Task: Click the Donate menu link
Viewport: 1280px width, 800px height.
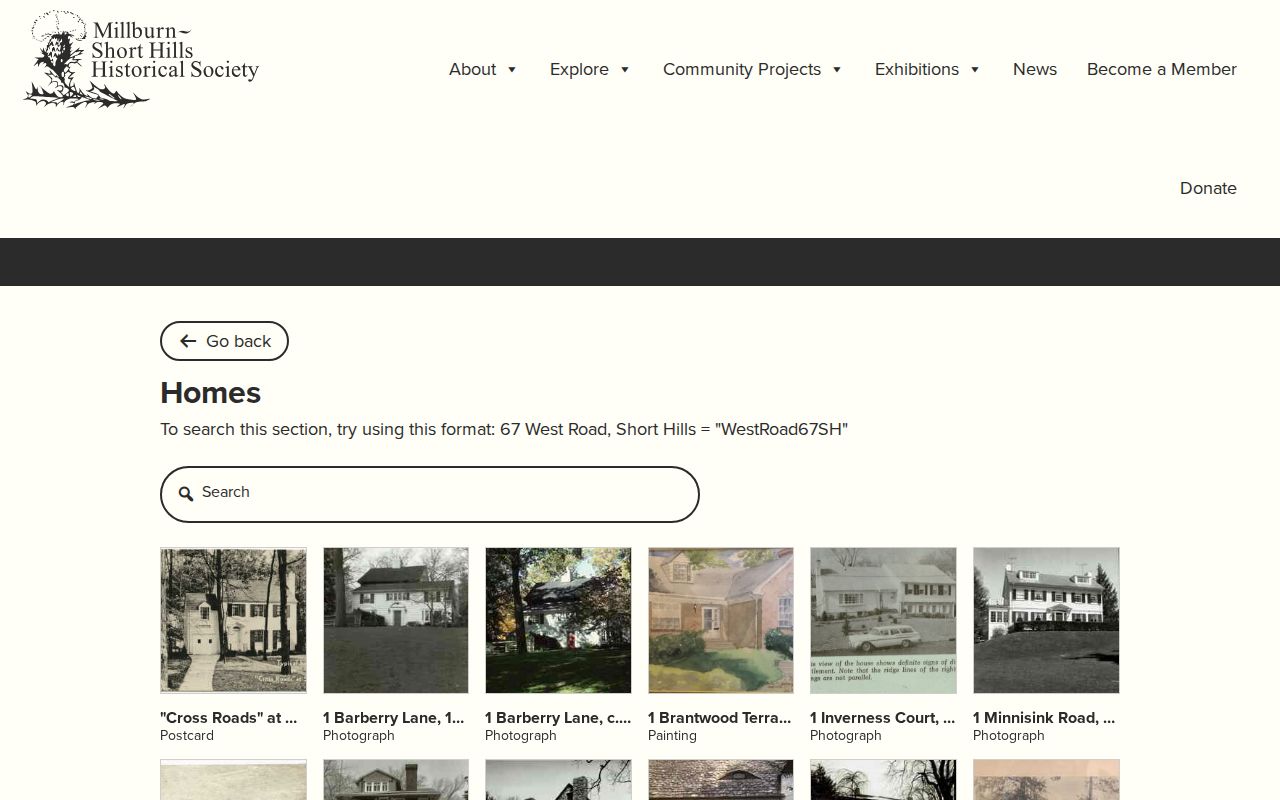Action: (x=1208, y=188)
